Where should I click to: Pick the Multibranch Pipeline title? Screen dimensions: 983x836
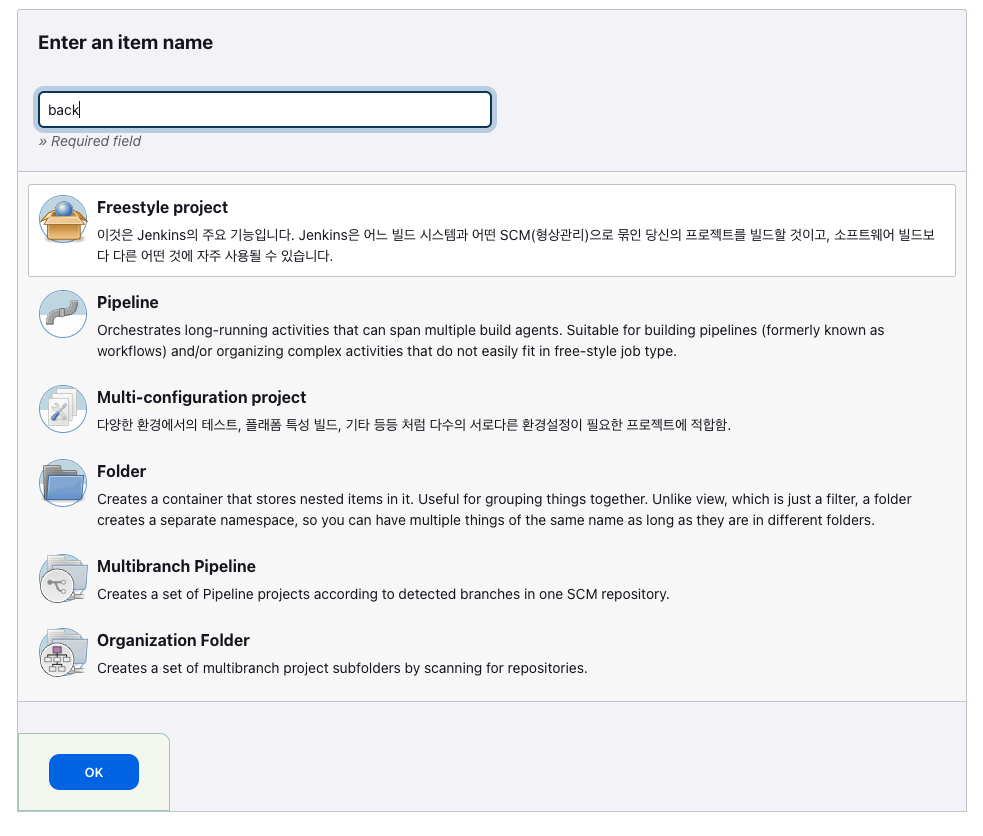[176, 567]
